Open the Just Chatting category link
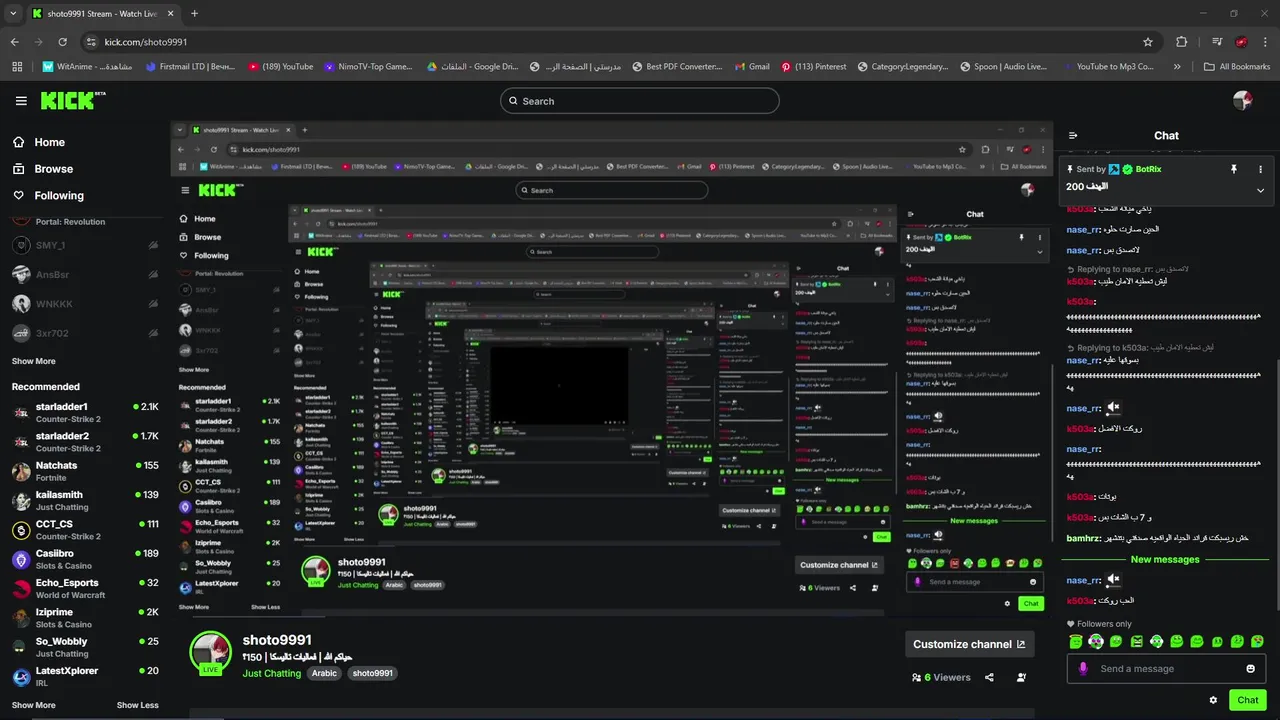This screenshot has width=1280, height=720. tap(271, 673)
